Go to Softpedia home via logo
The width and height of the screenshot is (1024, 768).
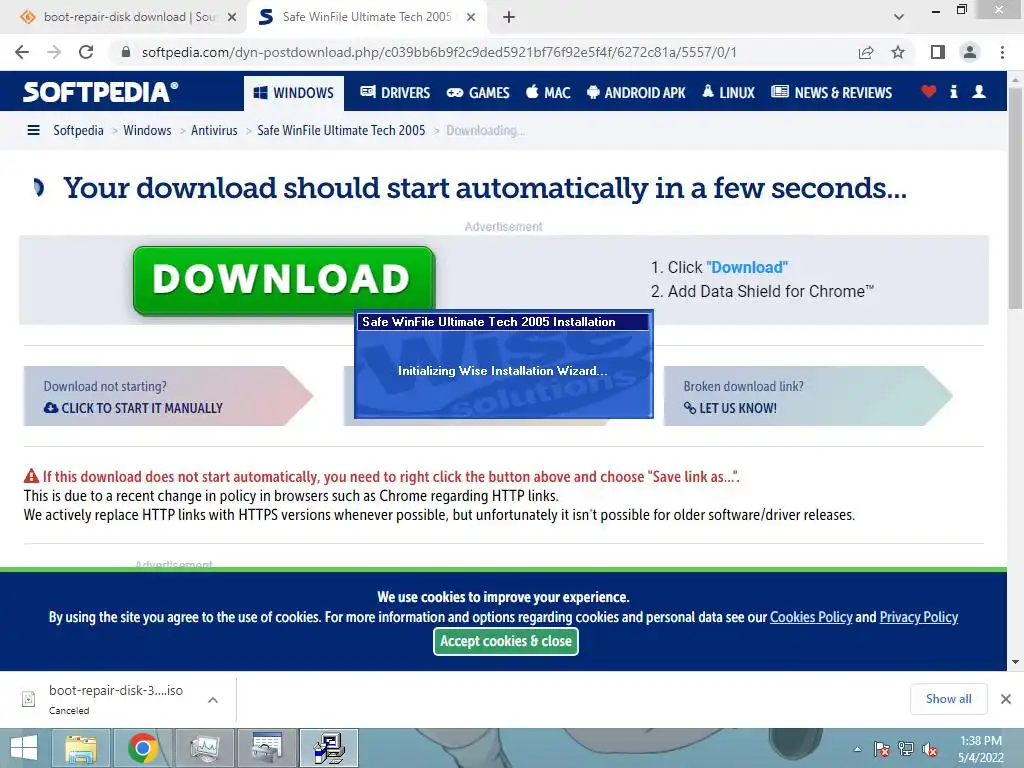[100, 92]
